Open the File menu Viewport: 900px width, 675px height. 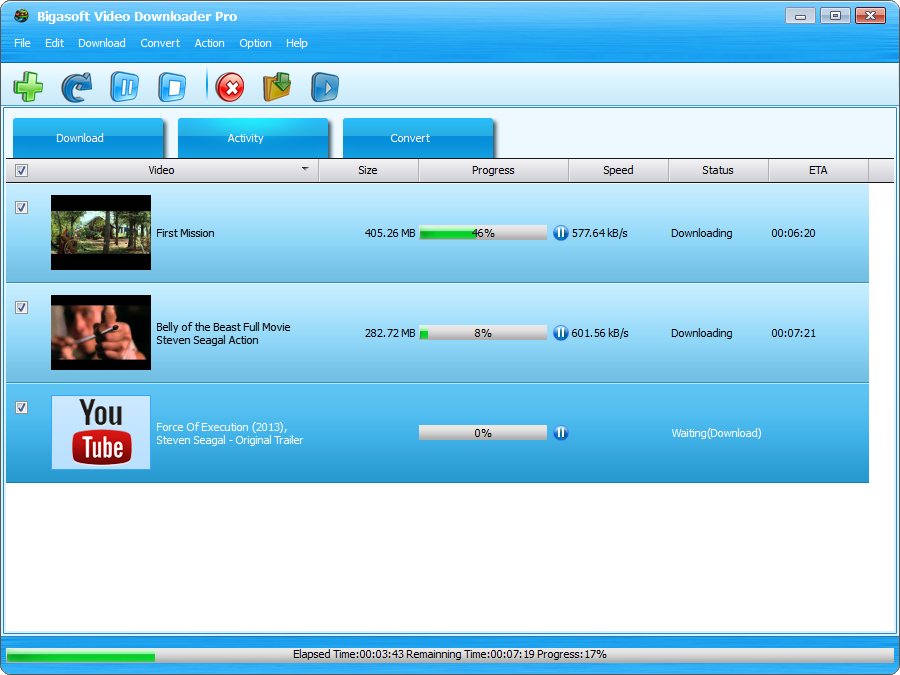pyautogui.click(x=22, y=43)
